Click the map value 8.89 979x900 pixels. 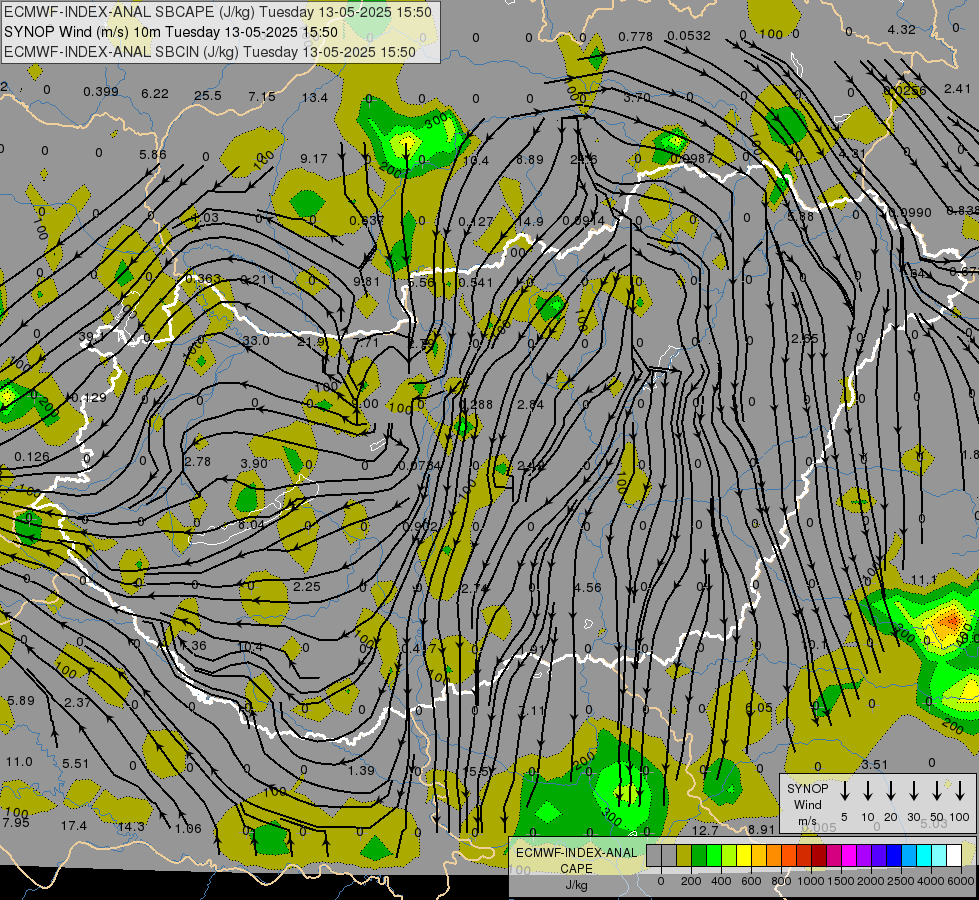530,160
